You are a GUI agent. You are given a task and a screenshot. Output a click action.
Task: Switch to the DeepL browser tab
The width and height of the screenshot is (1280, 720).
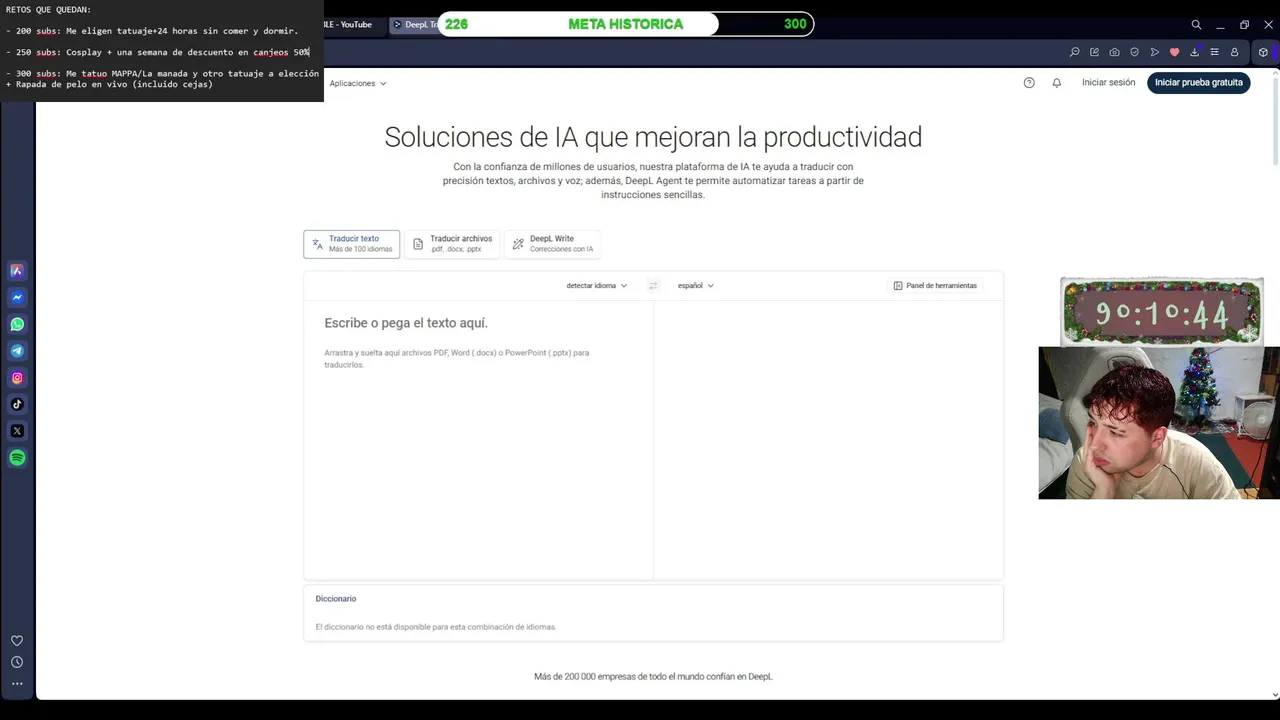(413, 25)
